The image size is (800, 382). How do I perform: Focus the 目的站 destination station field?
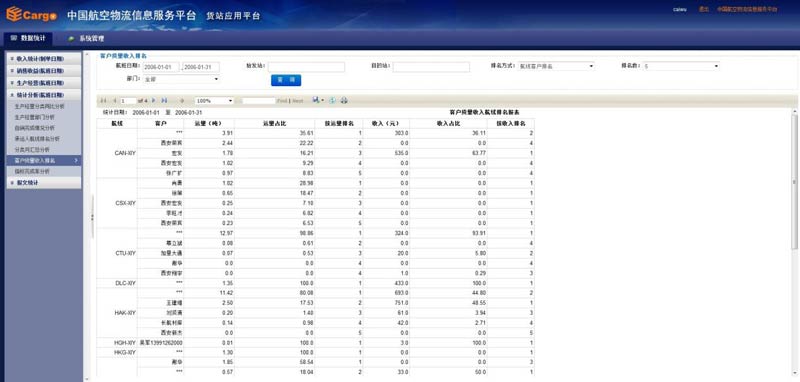click(x=431, y=67)
